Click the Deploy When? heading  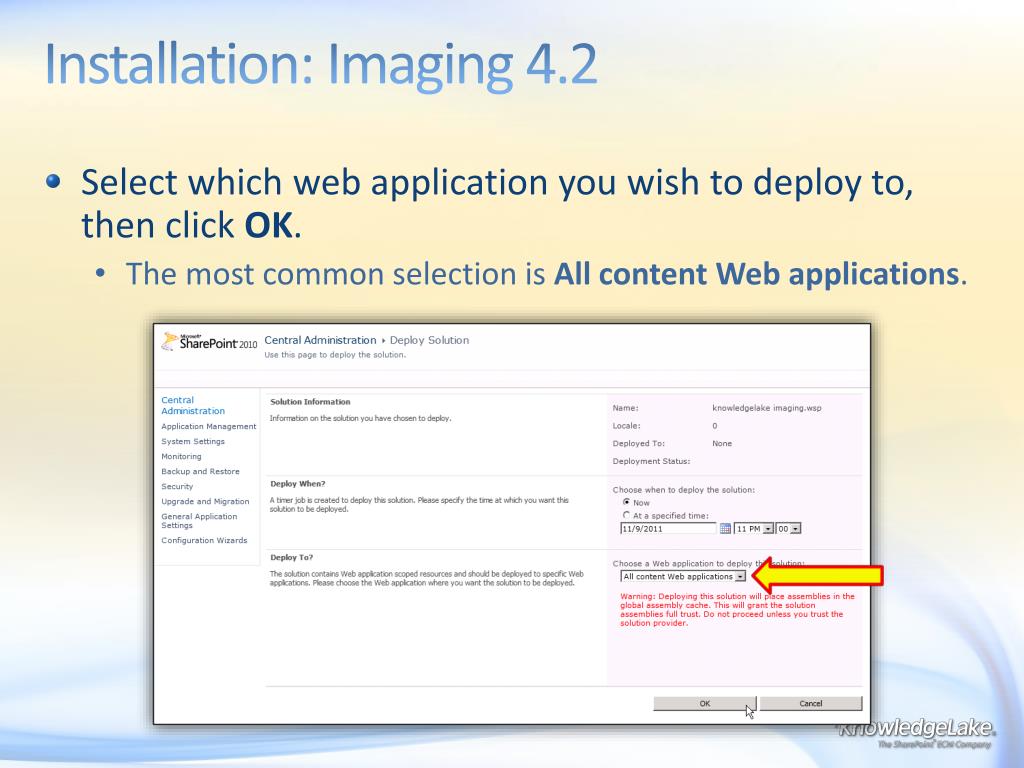[x=298, y=484]
